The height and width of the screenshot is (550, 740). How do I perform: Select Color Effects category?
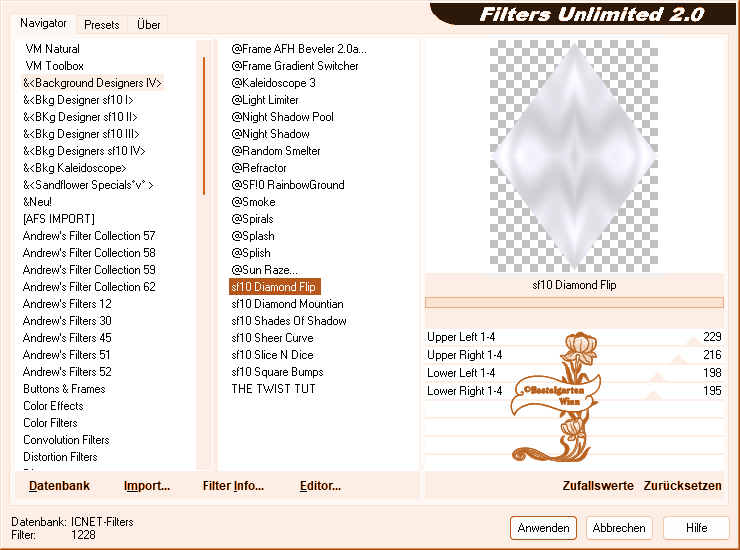(x=53, y=406)
